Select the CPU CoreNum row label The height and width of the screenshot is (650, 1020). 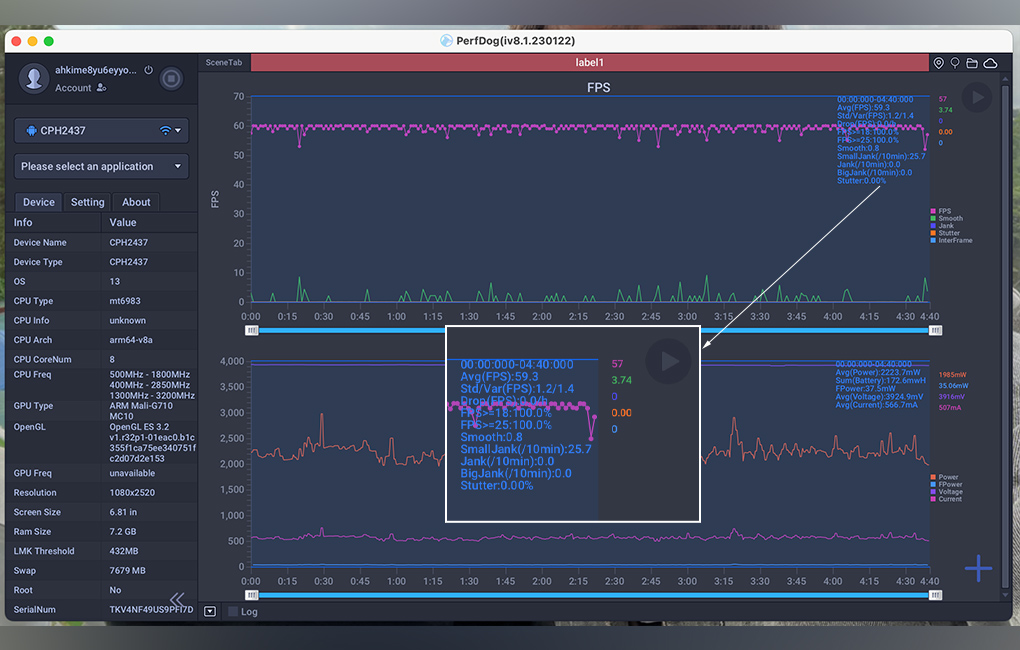pos(42,360)
